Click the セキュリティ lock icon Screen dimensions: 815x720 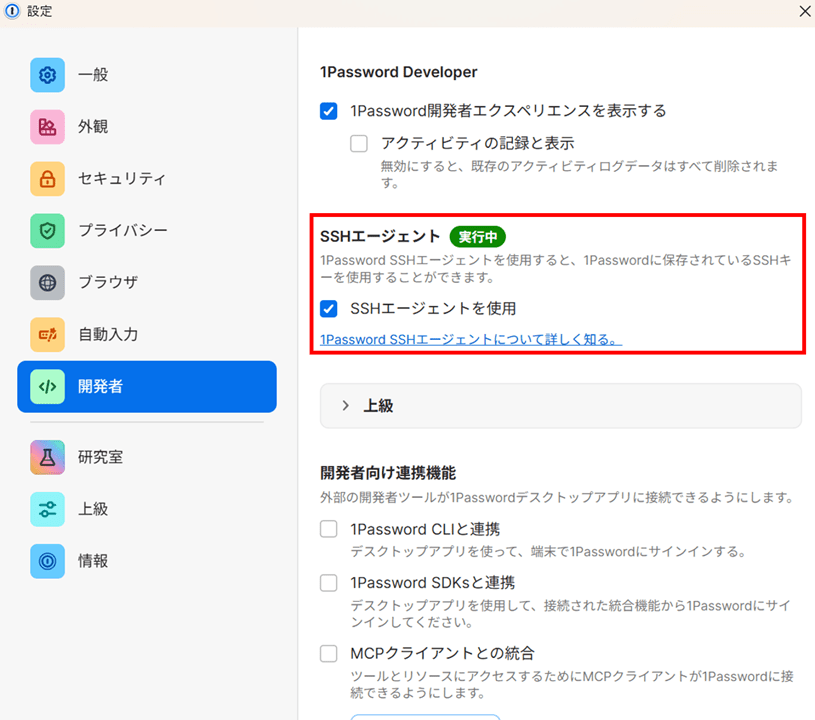[x=47, y=179]
